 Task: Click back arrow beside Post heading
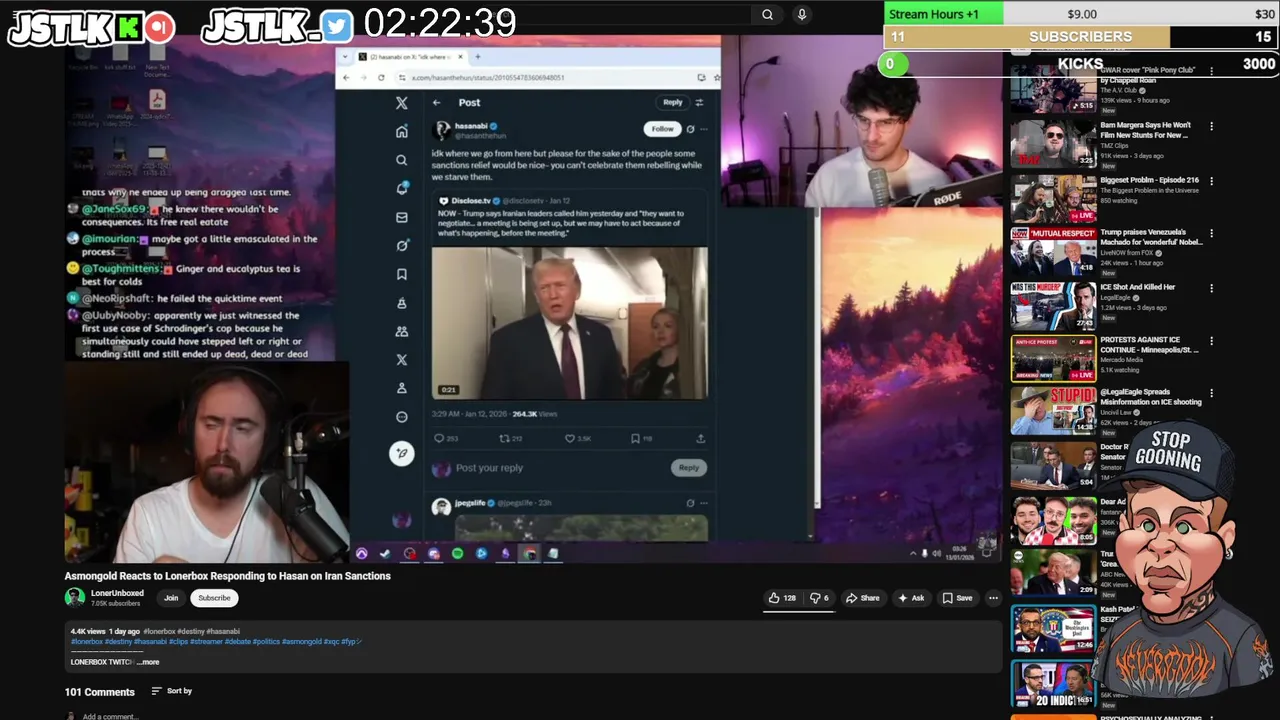click(436, 102)
